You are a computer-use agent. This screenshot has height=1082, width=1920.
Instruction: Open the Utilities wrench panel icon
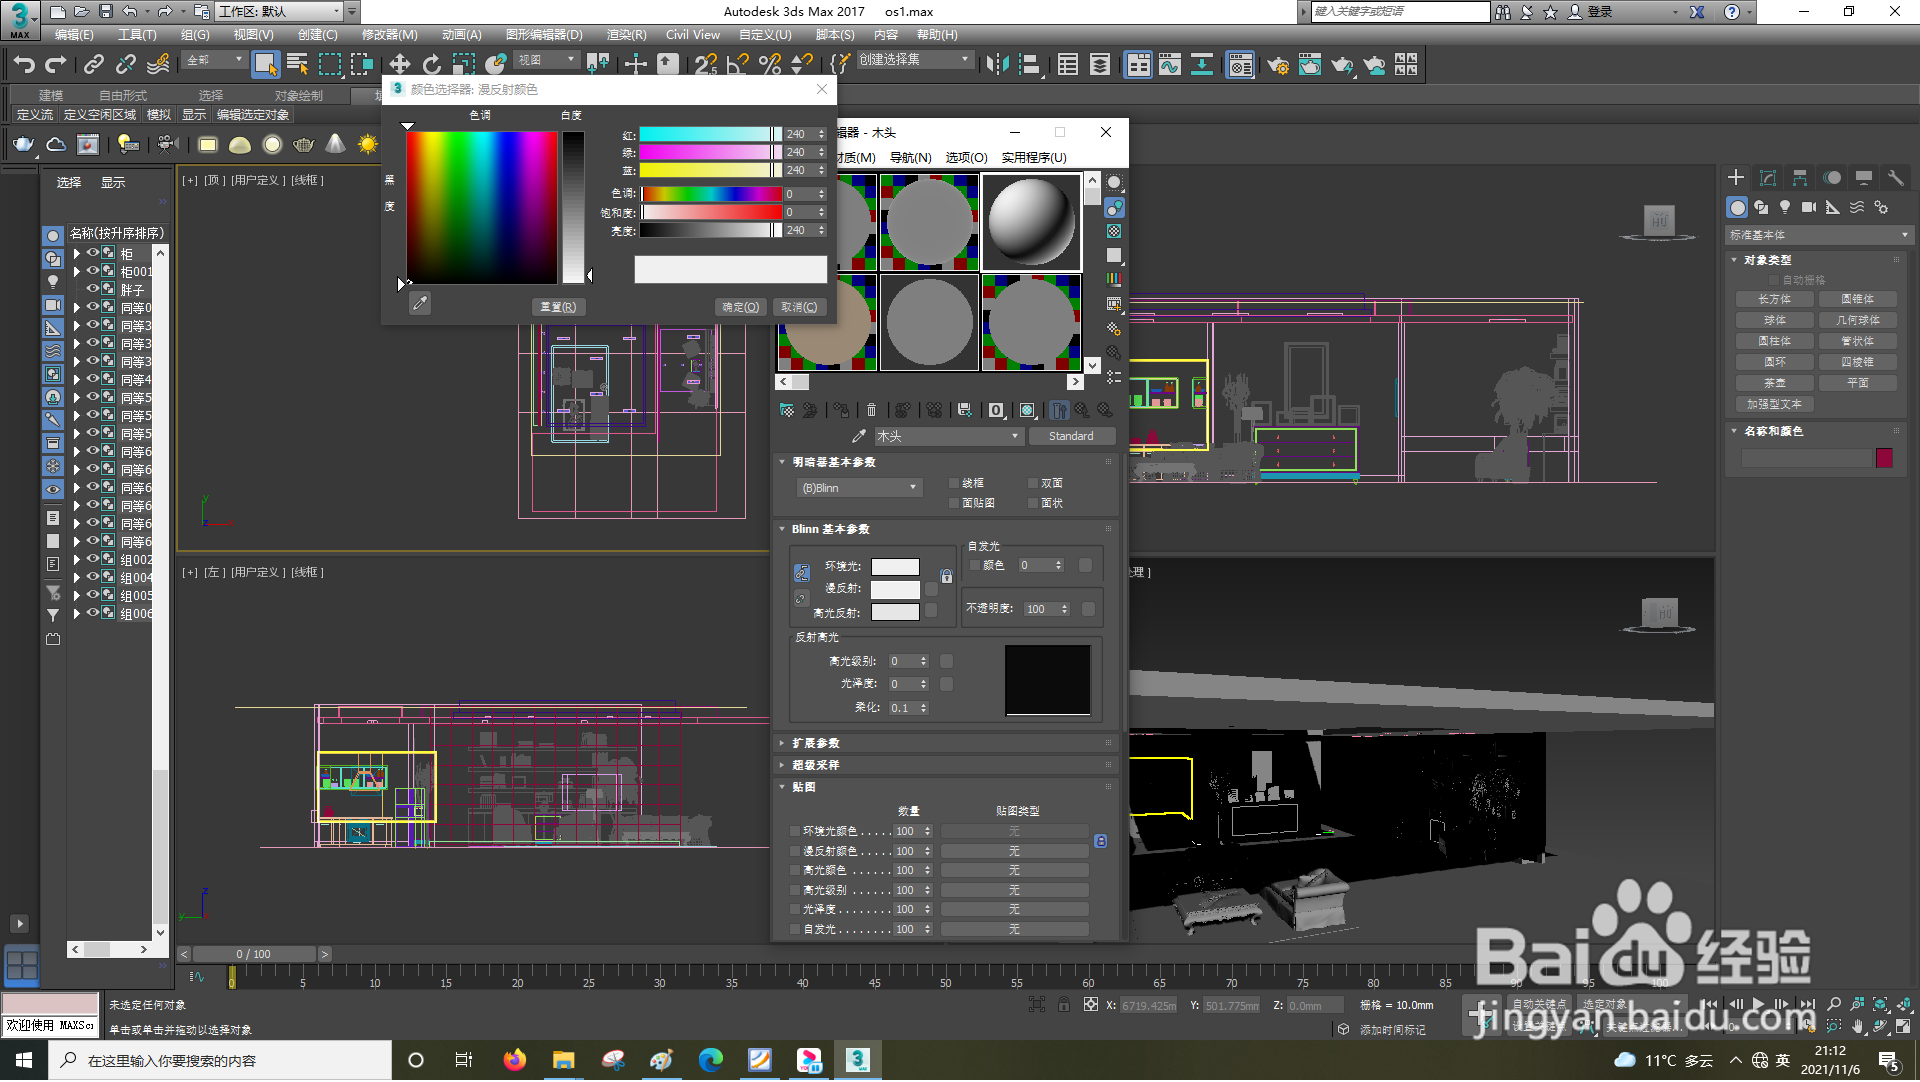[1895, 178]
